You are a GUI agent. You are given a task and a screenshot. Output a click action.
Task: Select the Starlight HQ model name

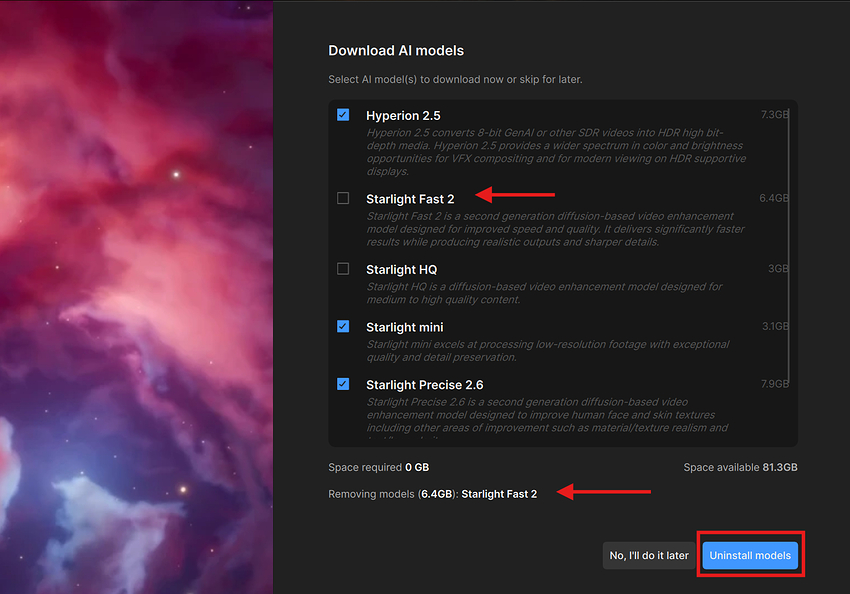click(x=402, y=269)
